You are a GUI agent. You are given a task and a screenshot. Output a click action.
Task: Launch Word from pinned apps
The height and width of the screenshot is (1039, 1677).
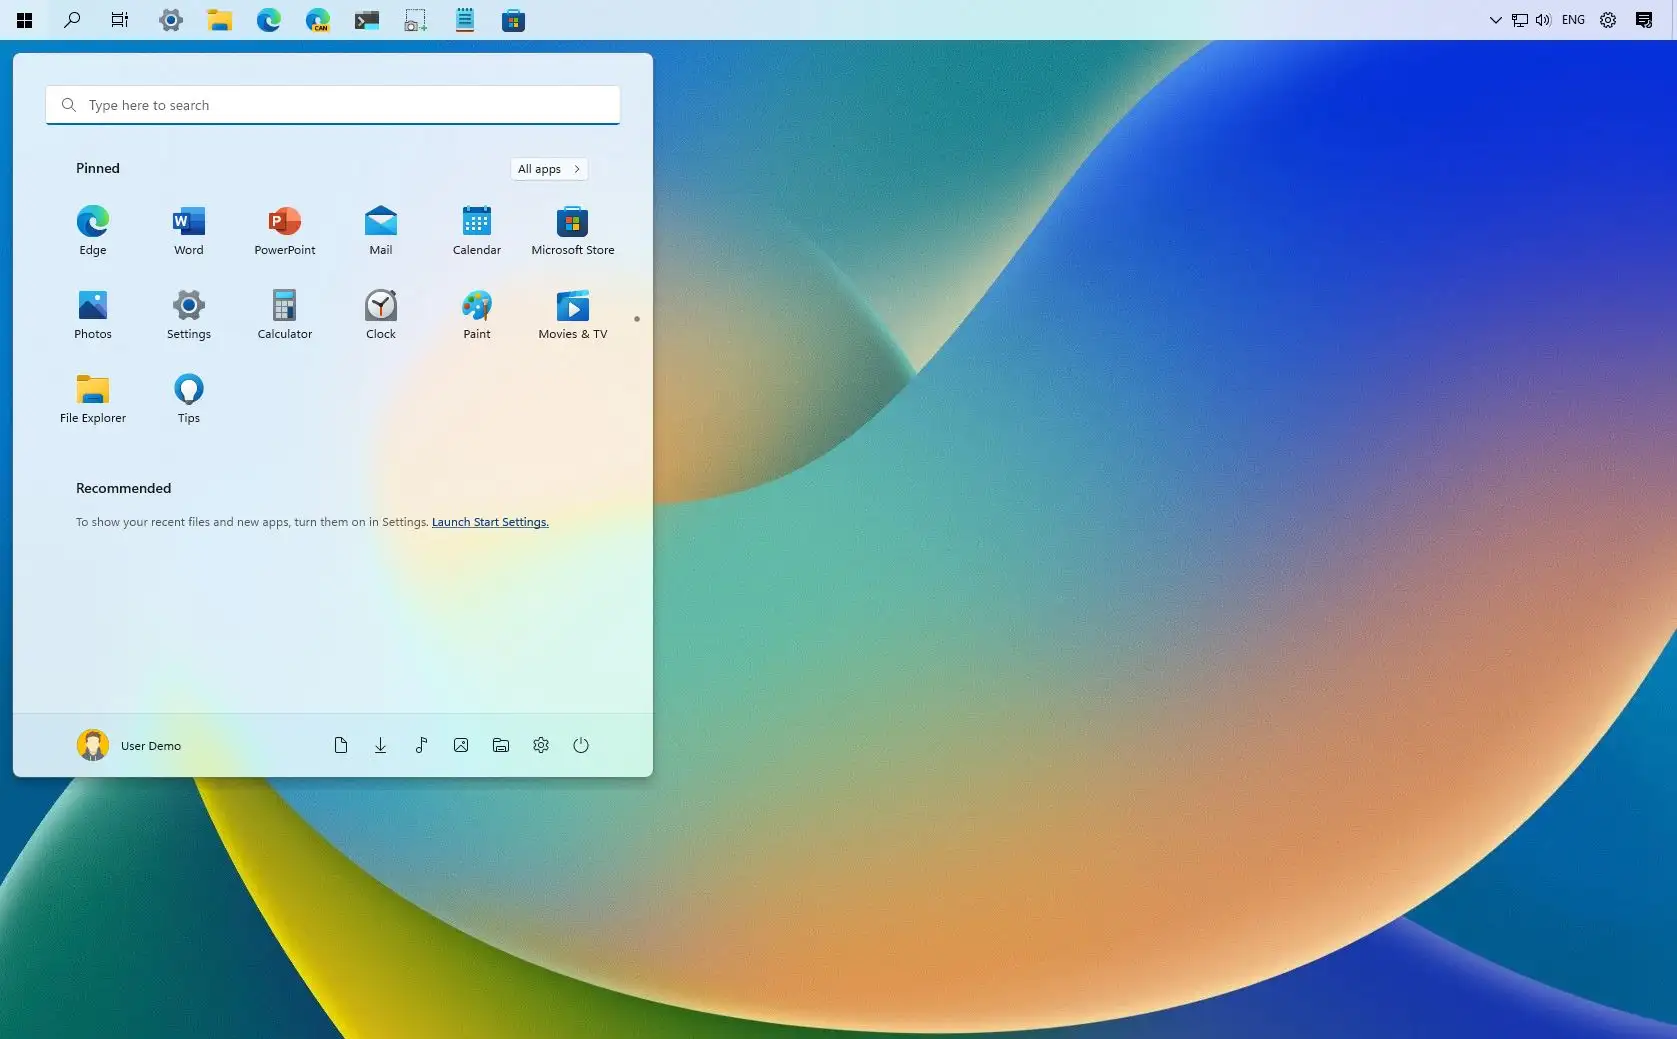point(189,230)
